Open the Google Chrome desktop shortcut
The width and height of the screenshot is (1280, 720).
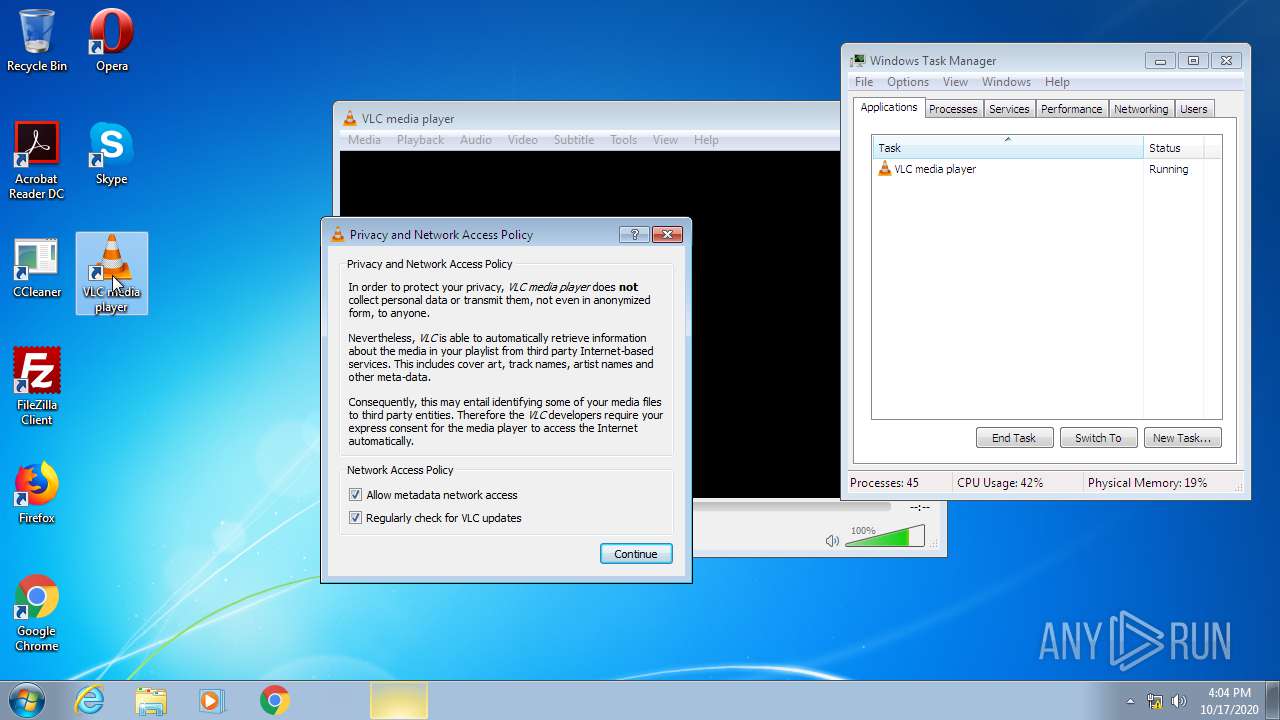[37, 613]
